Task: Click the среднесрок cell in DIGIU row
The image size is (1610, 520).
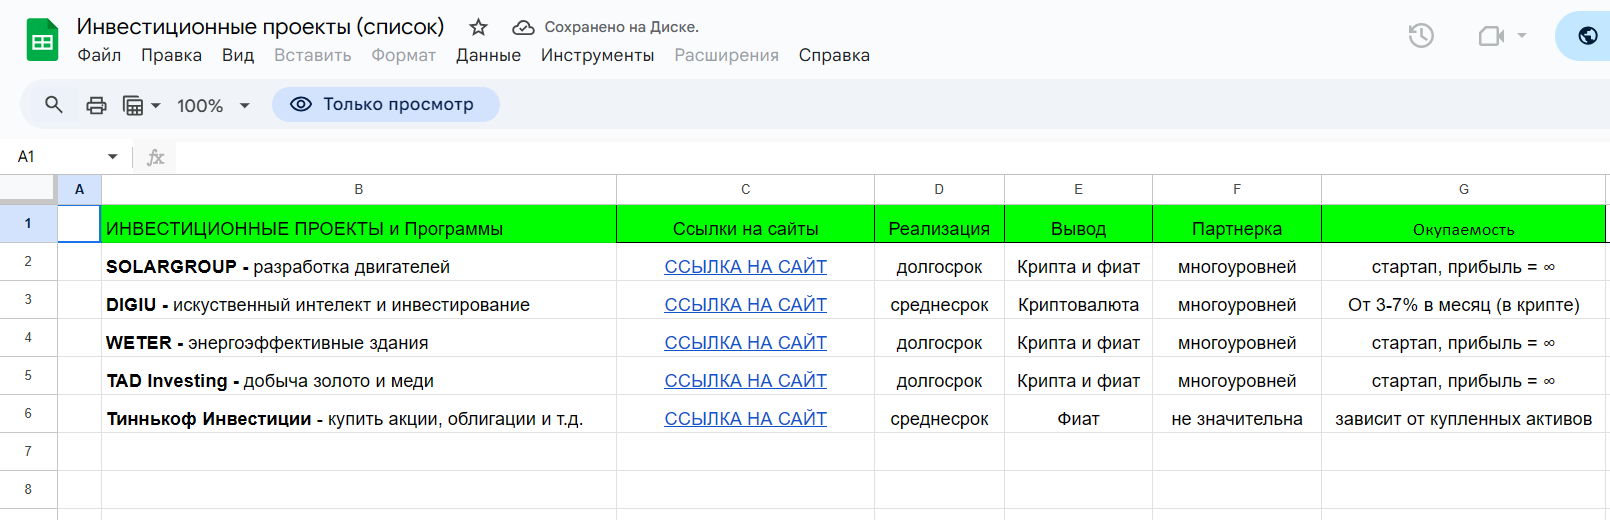Action: (x=939, y=300)
